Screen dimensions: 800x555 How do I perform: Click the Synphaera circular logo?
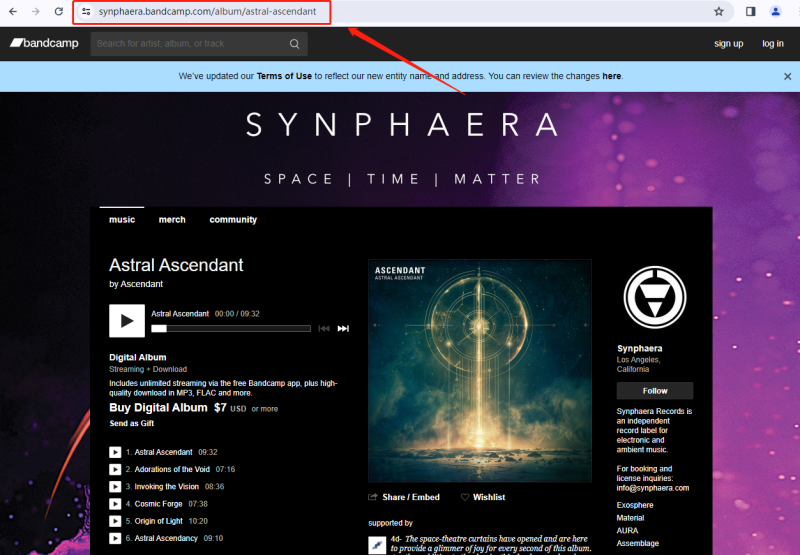[x=655, y=297]
